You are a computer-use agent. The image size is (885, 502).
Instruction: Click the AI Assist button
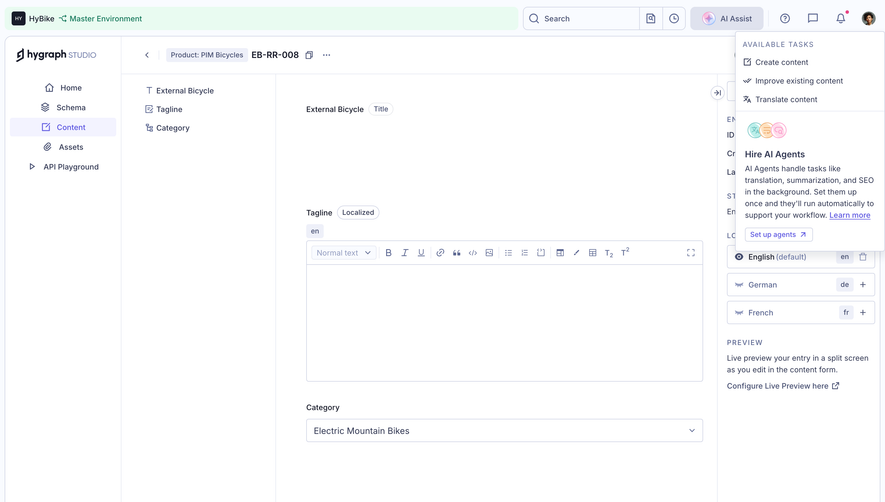727,19
